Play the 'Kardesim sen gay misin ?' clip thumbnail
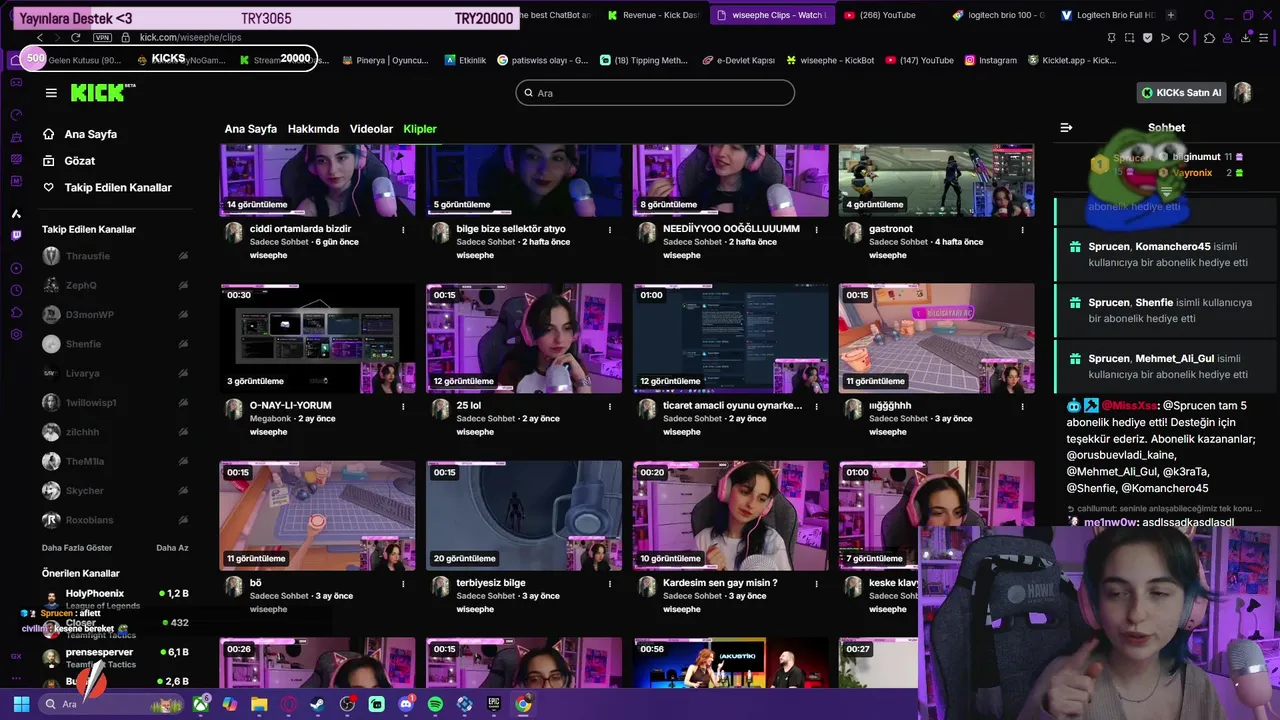Screen dimensions: 1280x720 point(731,516)
